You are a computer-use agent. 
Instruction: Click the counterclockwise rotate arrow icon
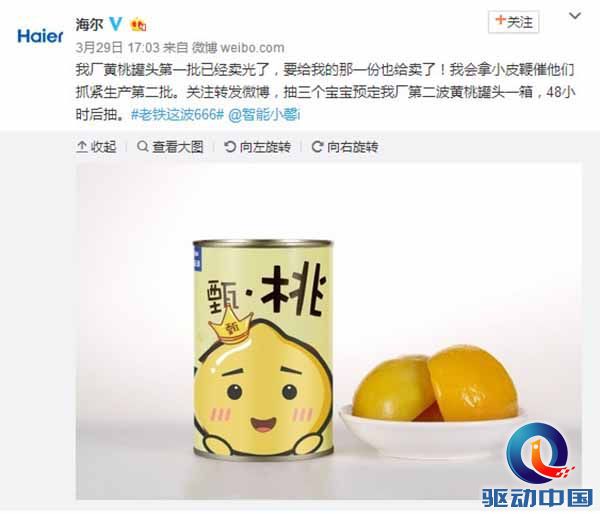click(230, 147)
